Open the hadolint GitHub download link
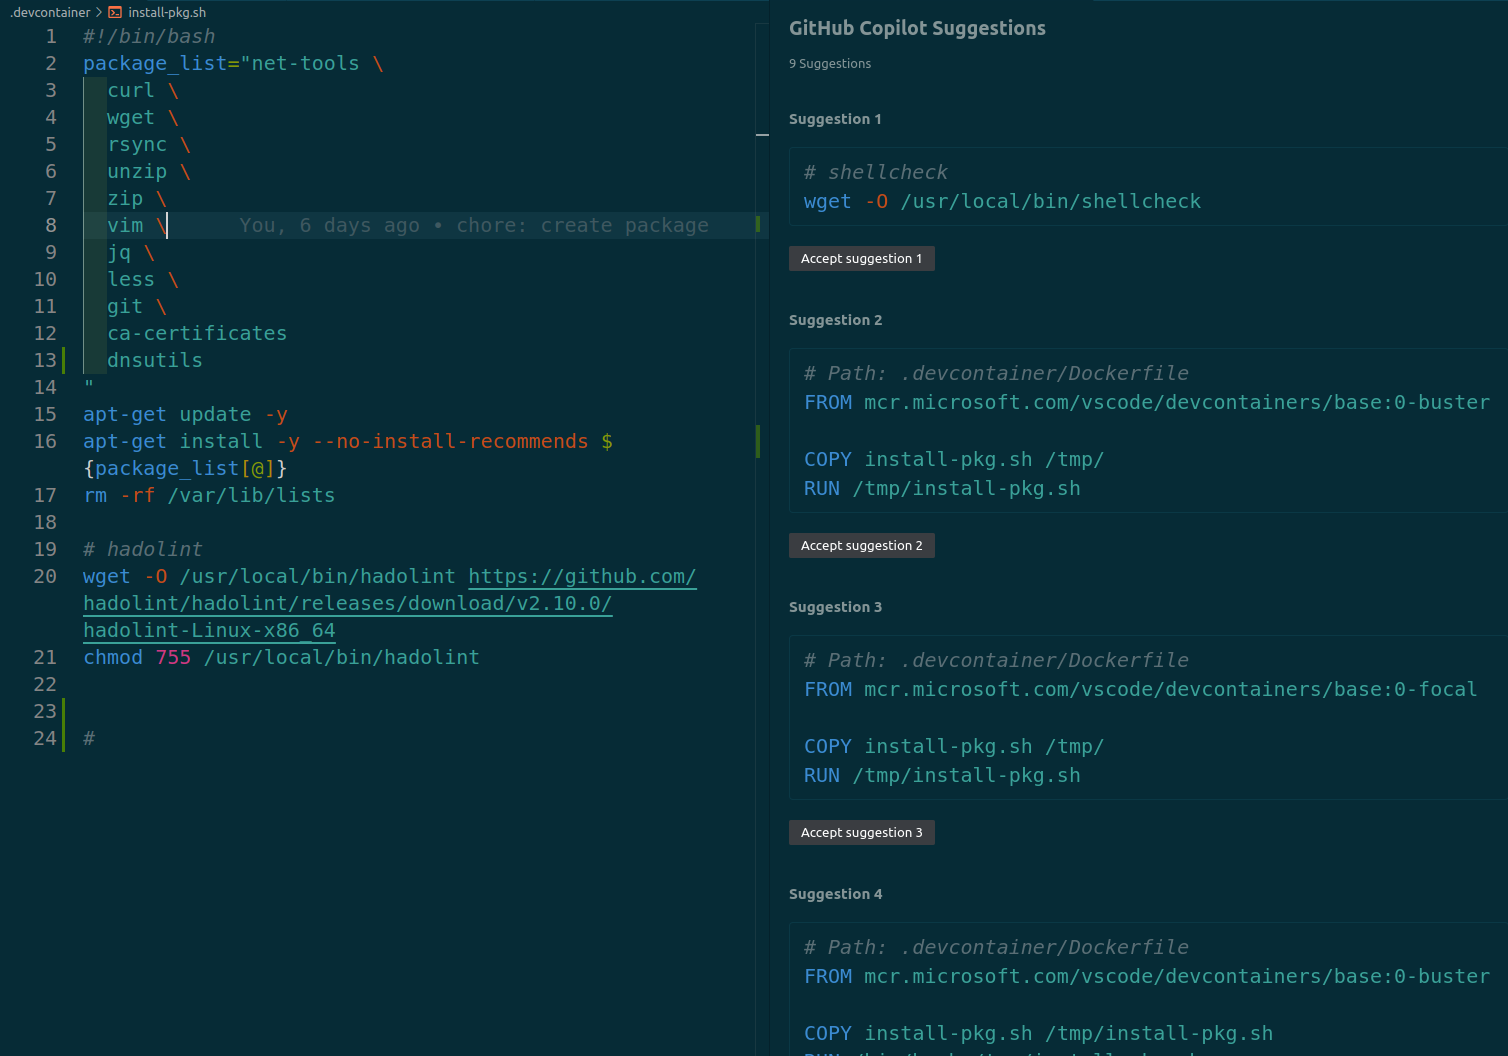The width and height of the screenshot is (1508, 1056). click(x=389, y=603)
